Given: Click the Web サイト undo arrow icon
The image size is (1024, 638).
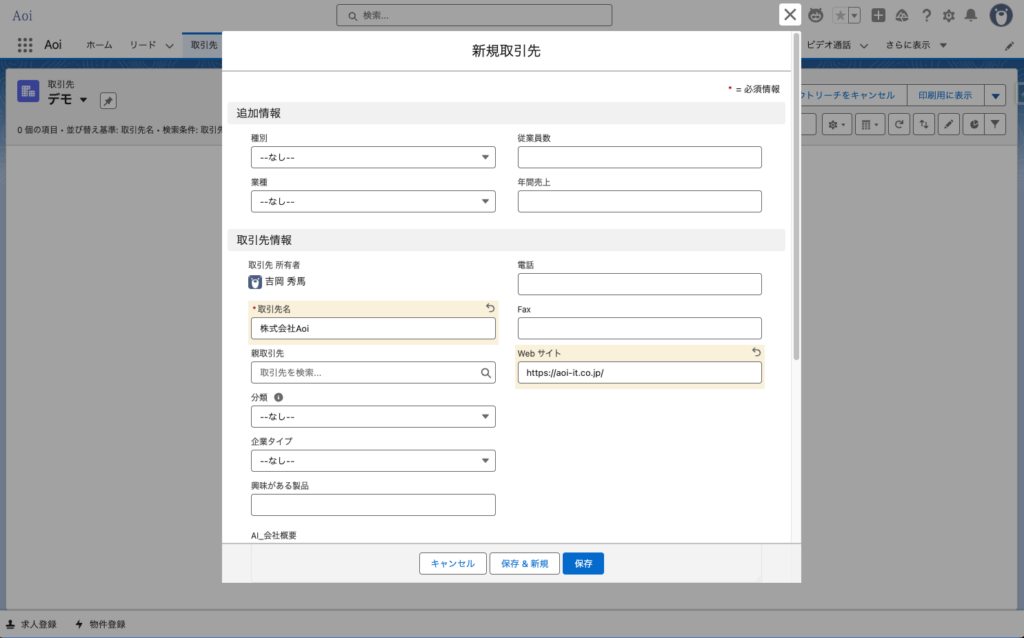Looking at the screenshot, I should (756, 352).
